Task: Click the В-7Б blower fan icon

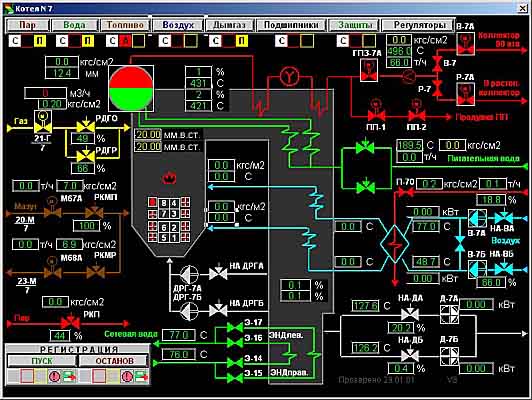Action: click(x=477, y=269)
